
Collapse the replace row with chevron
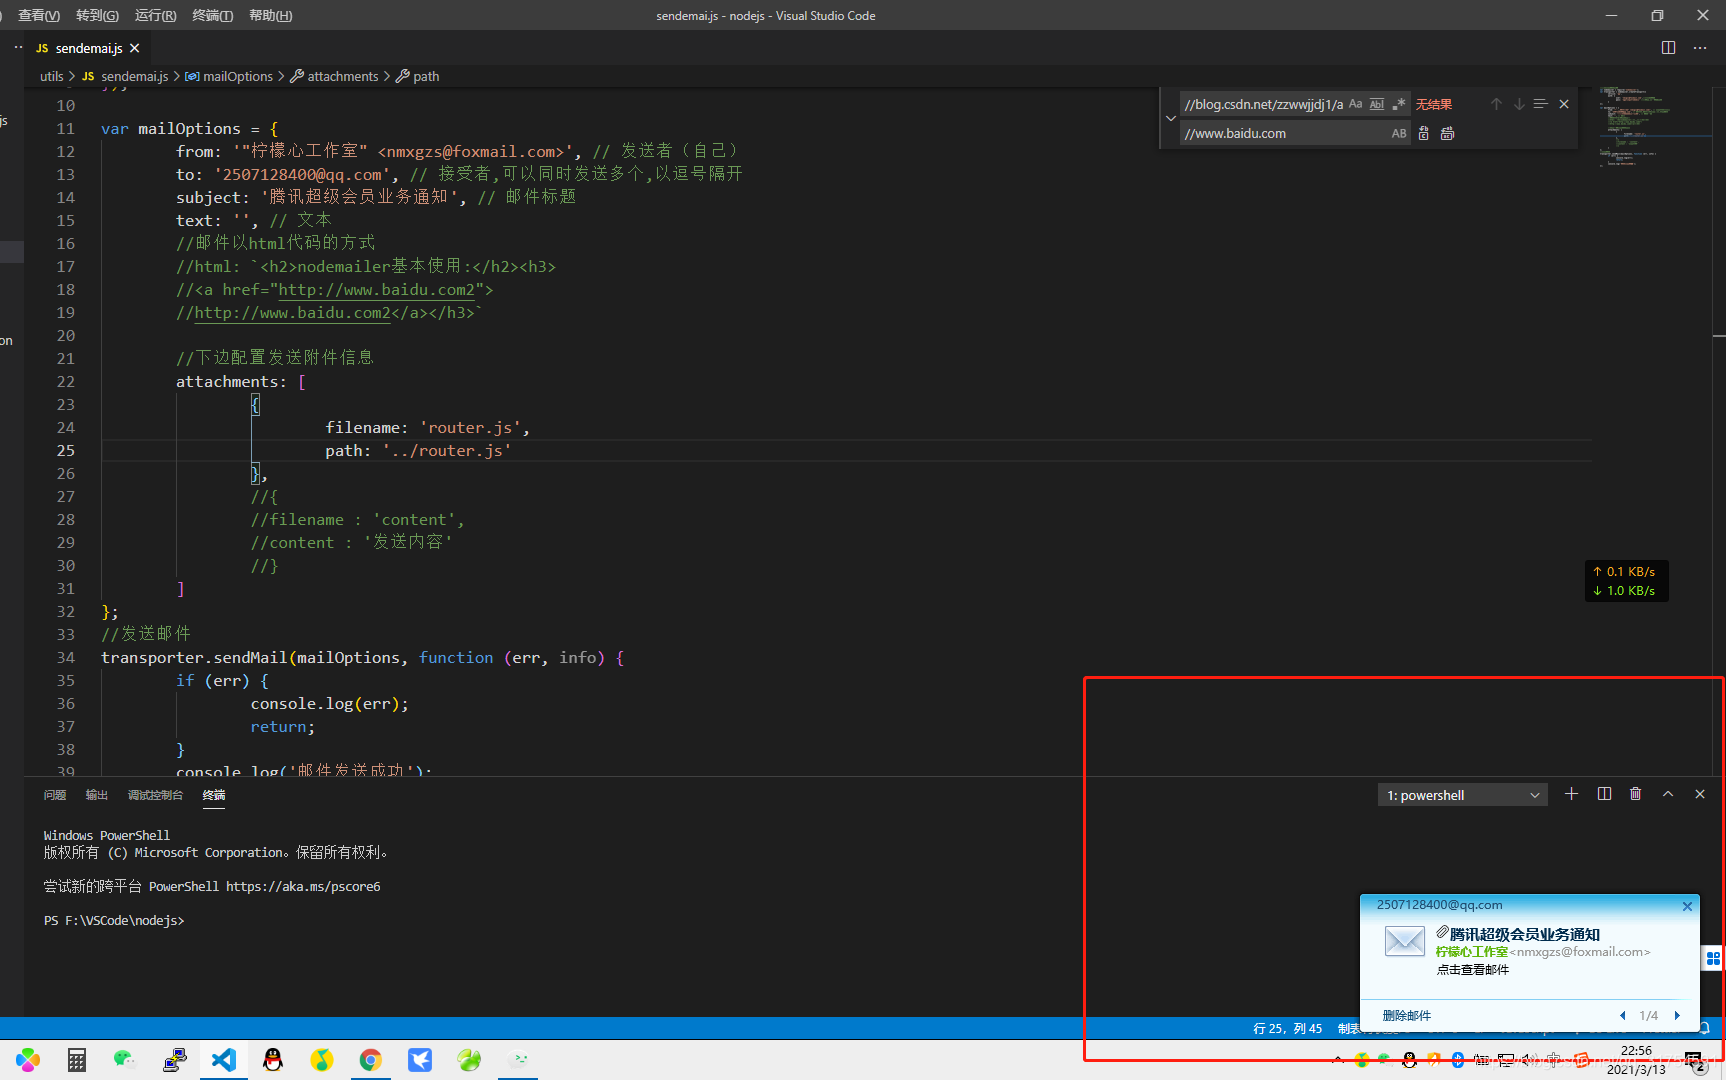coord(1171,118)
